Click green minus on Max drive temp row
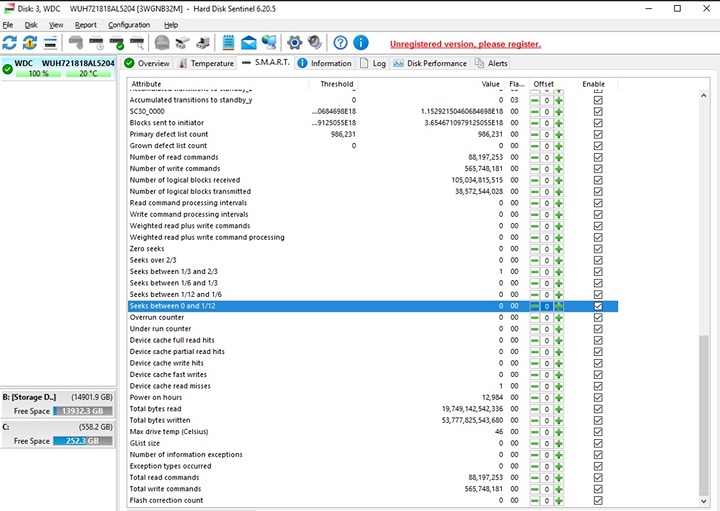The height and width of the screenshot is (511, 720). click(x=535, y=432)
